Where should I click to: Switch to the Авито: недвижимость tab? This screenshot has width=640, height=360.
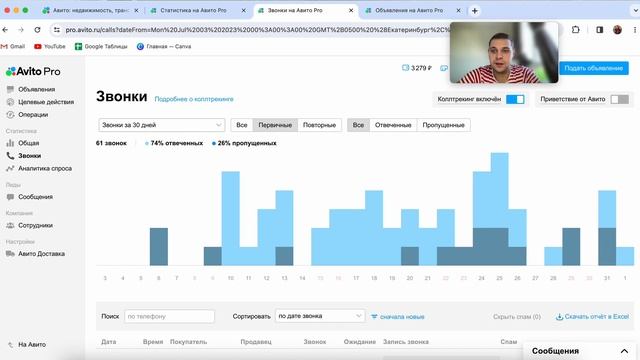[91, 11]
